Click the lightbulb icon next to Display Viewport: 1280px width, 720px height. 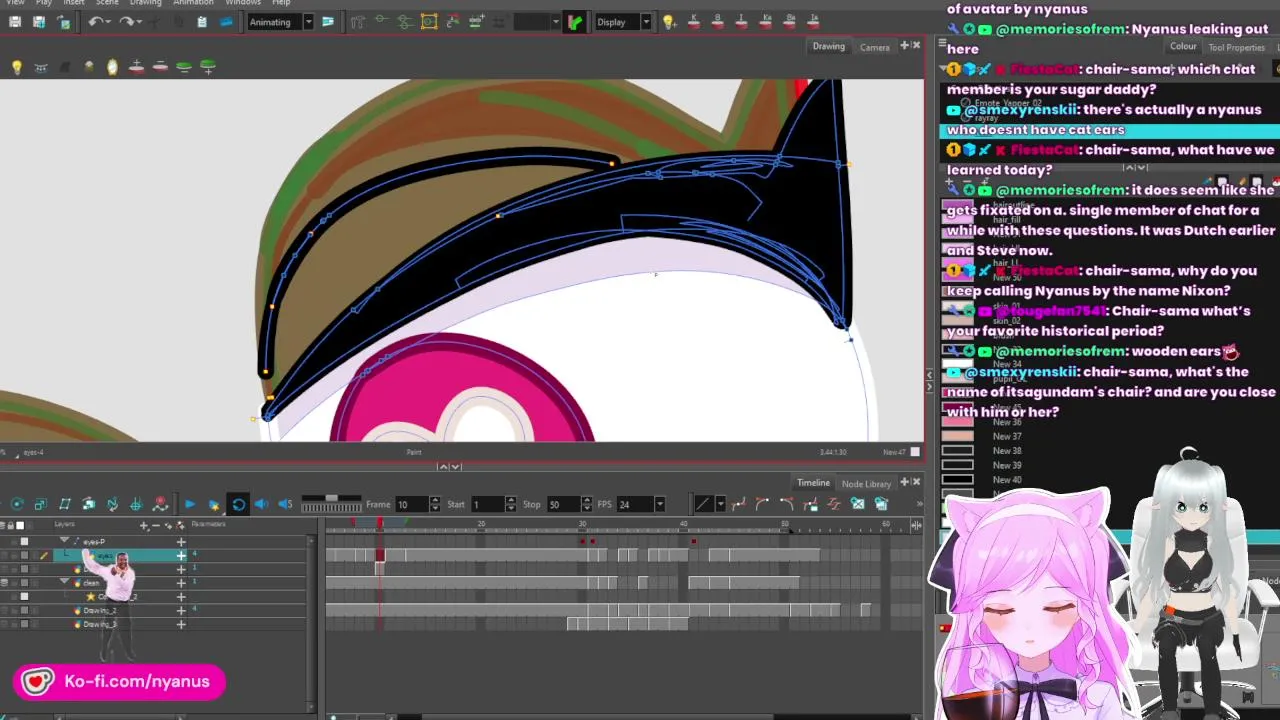(x=669, y=22)
